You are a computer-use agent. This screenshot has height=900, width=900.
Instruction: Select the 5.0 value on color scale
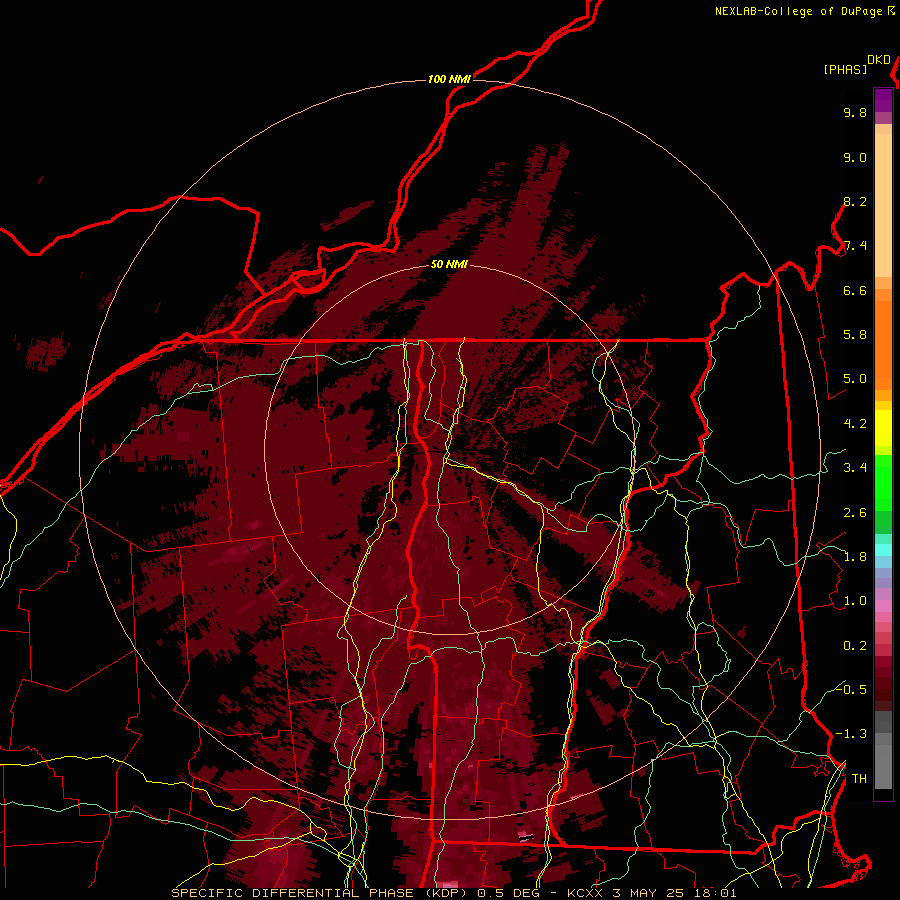(x=855, y=379)
